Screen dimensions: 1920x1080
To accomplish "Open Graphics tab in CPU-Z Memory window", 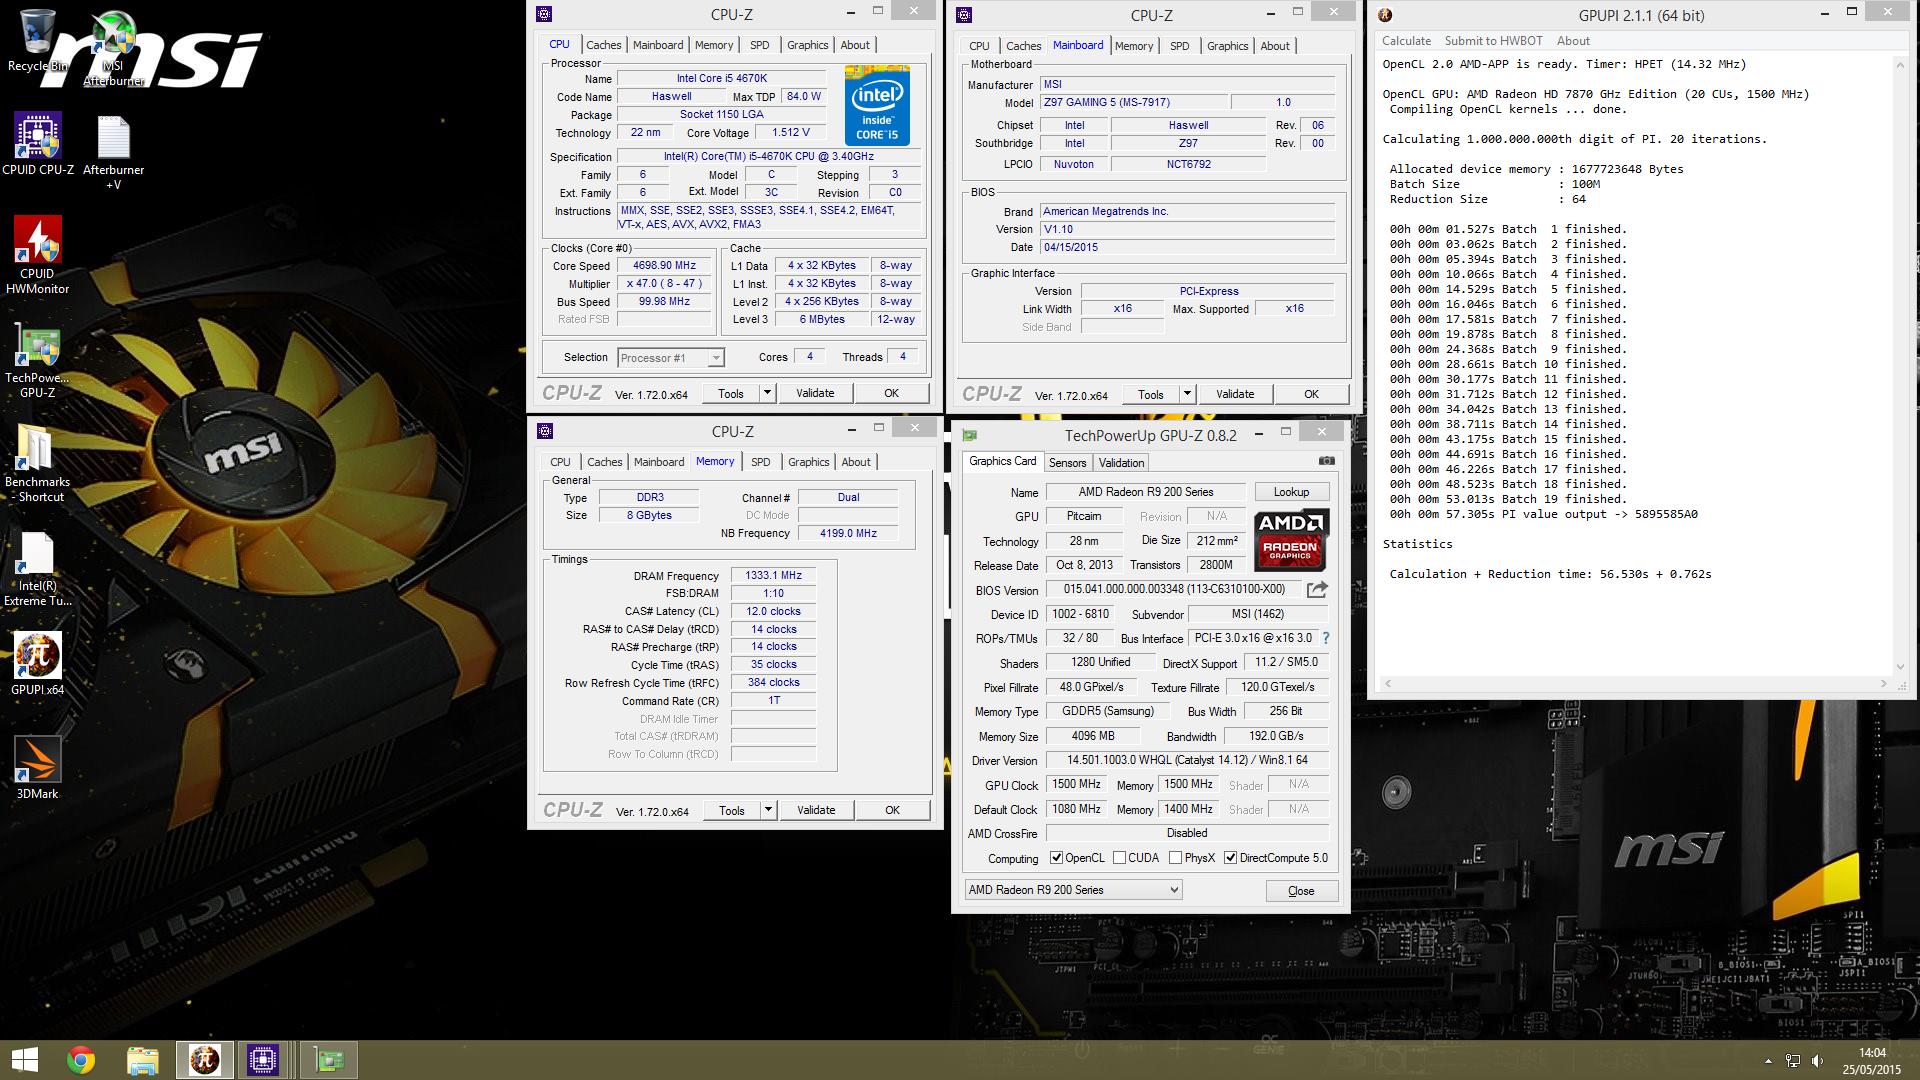I will [x=808, y=462].
